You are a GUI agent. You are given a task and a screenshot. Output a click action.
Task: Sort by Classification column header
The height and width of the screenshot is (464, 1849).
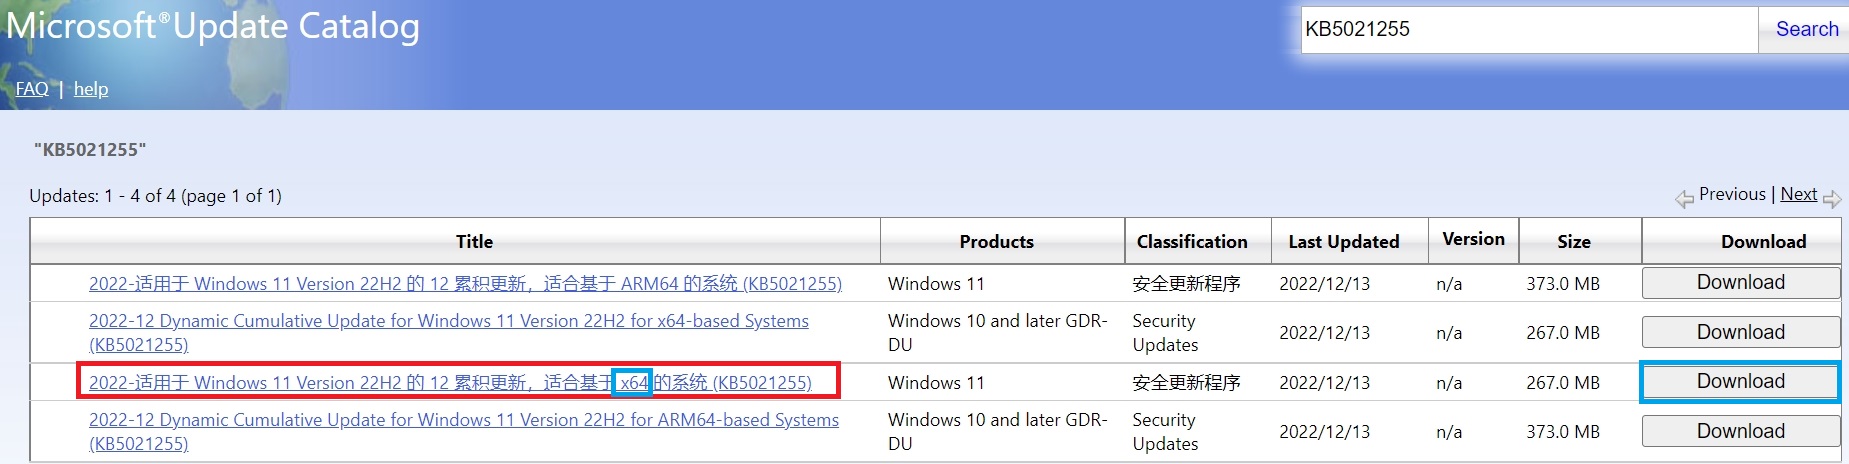point(1192,242)
